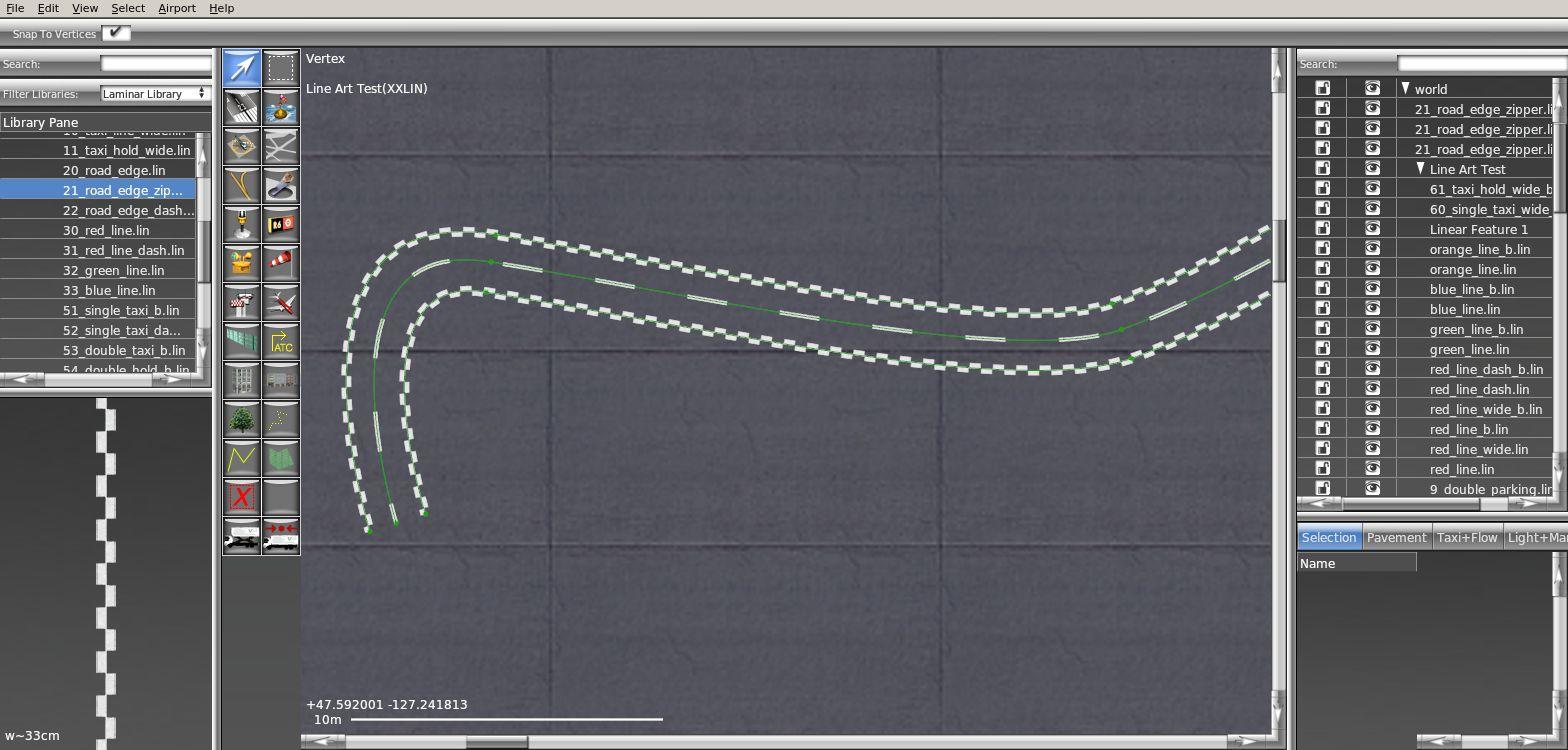Choose the Sealane tool
1568x750 pixels.
[281, 107]
